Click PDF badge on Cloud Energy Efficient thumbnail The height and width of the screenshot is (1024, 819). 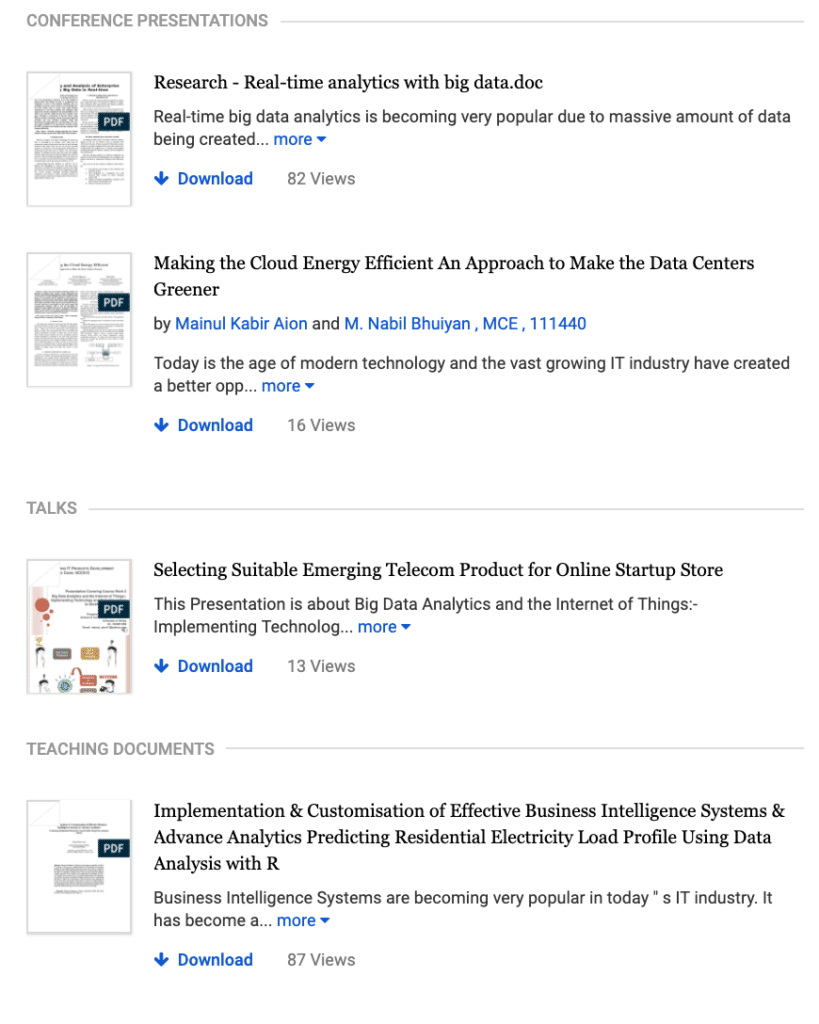point(115,302)
